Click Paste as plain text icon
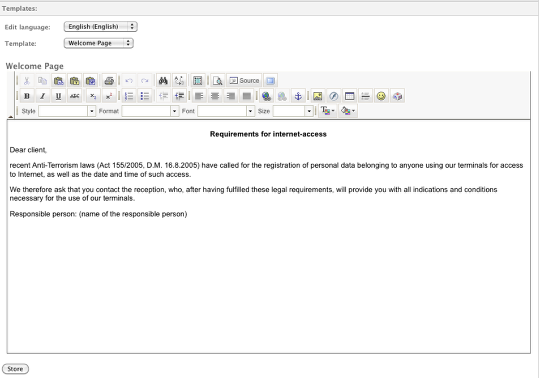This screenshot has height=378, width=540. [74, 81]
